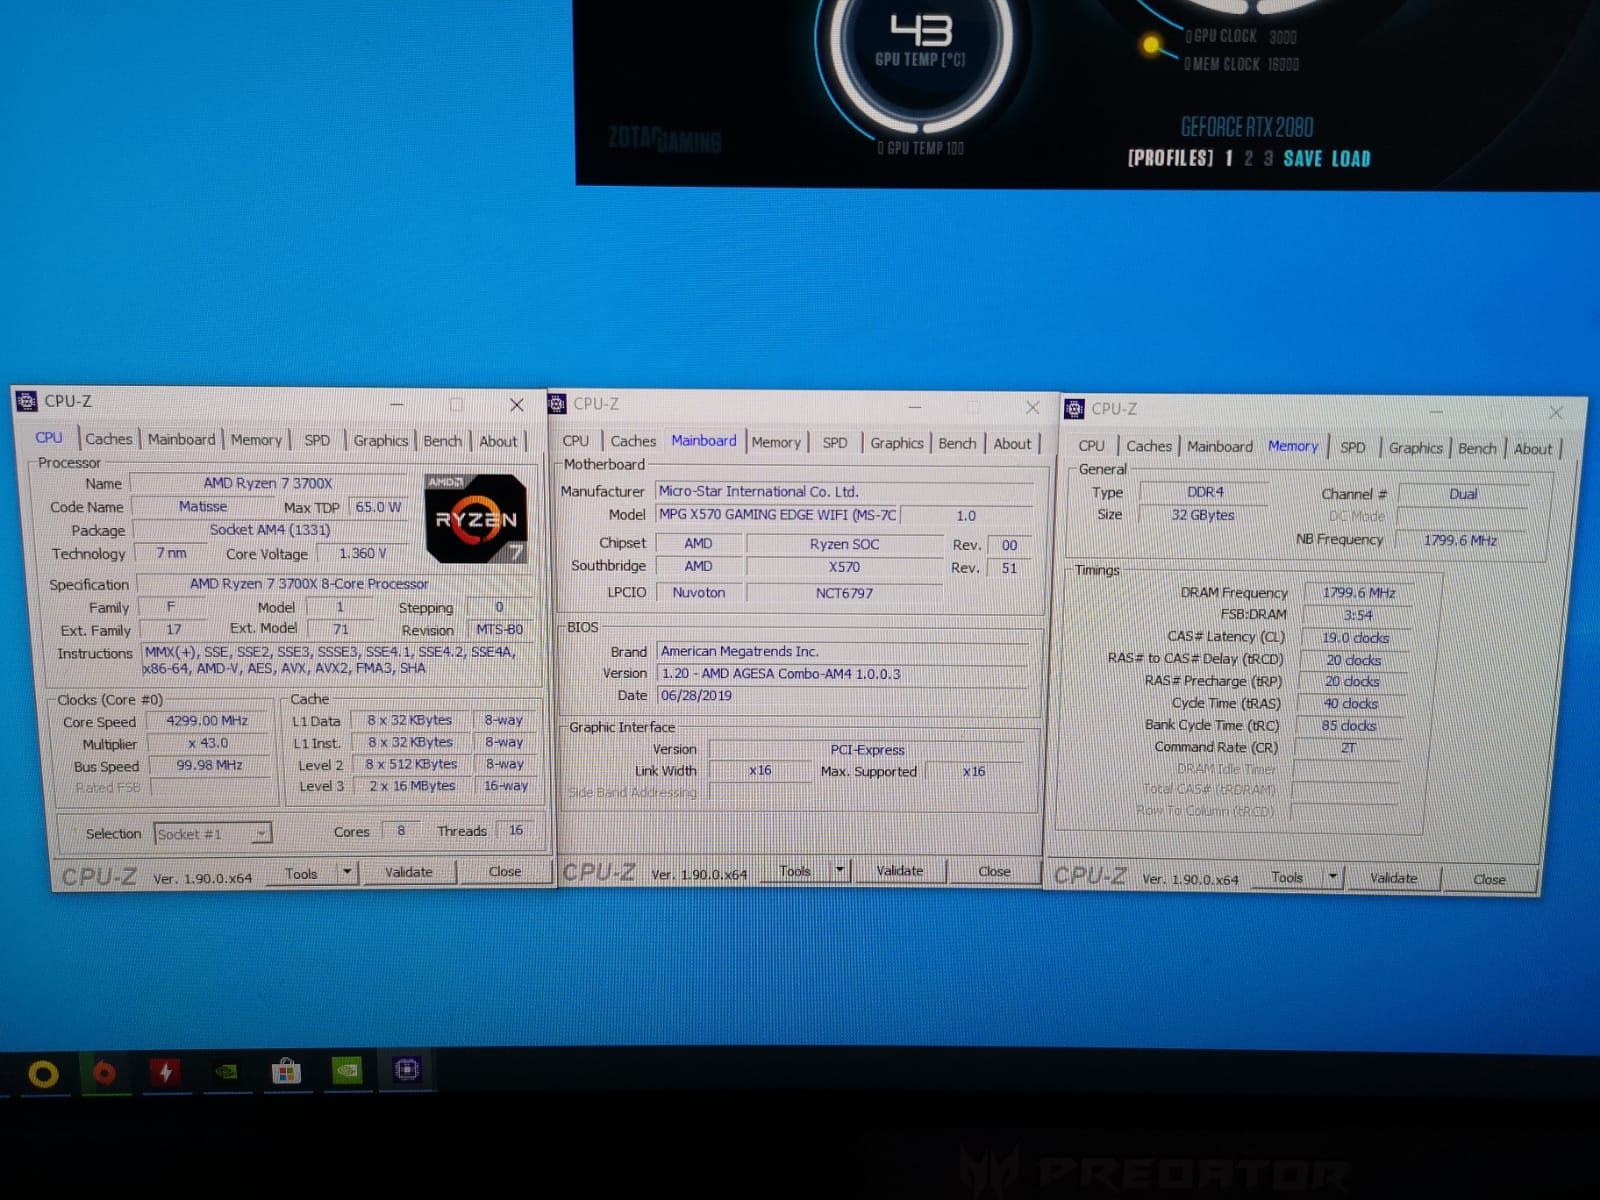Screen dimensions: 1600x1200
Task: Launch the red lightning bolt taskbar app
Action: 166,1072
